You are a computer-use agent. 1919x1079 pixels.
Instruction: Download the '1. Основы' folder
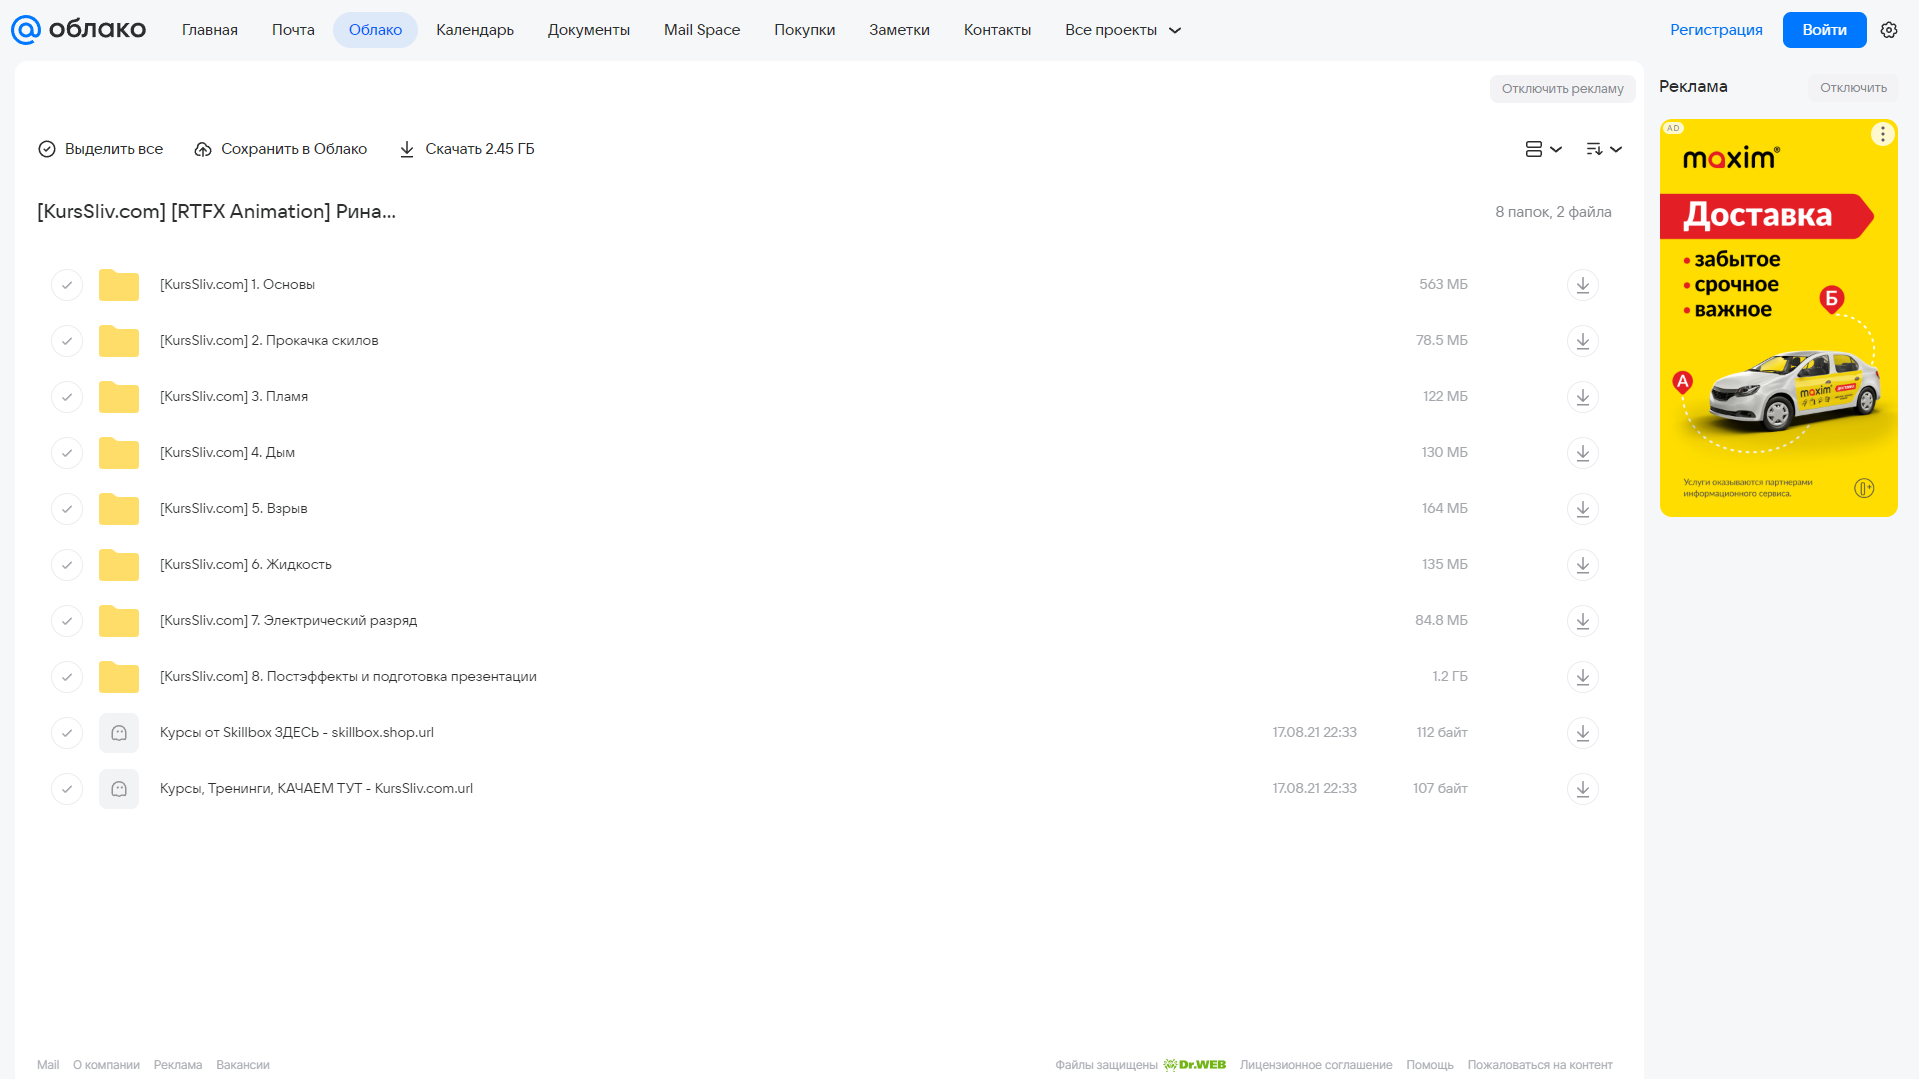(x=1582, y=285)
